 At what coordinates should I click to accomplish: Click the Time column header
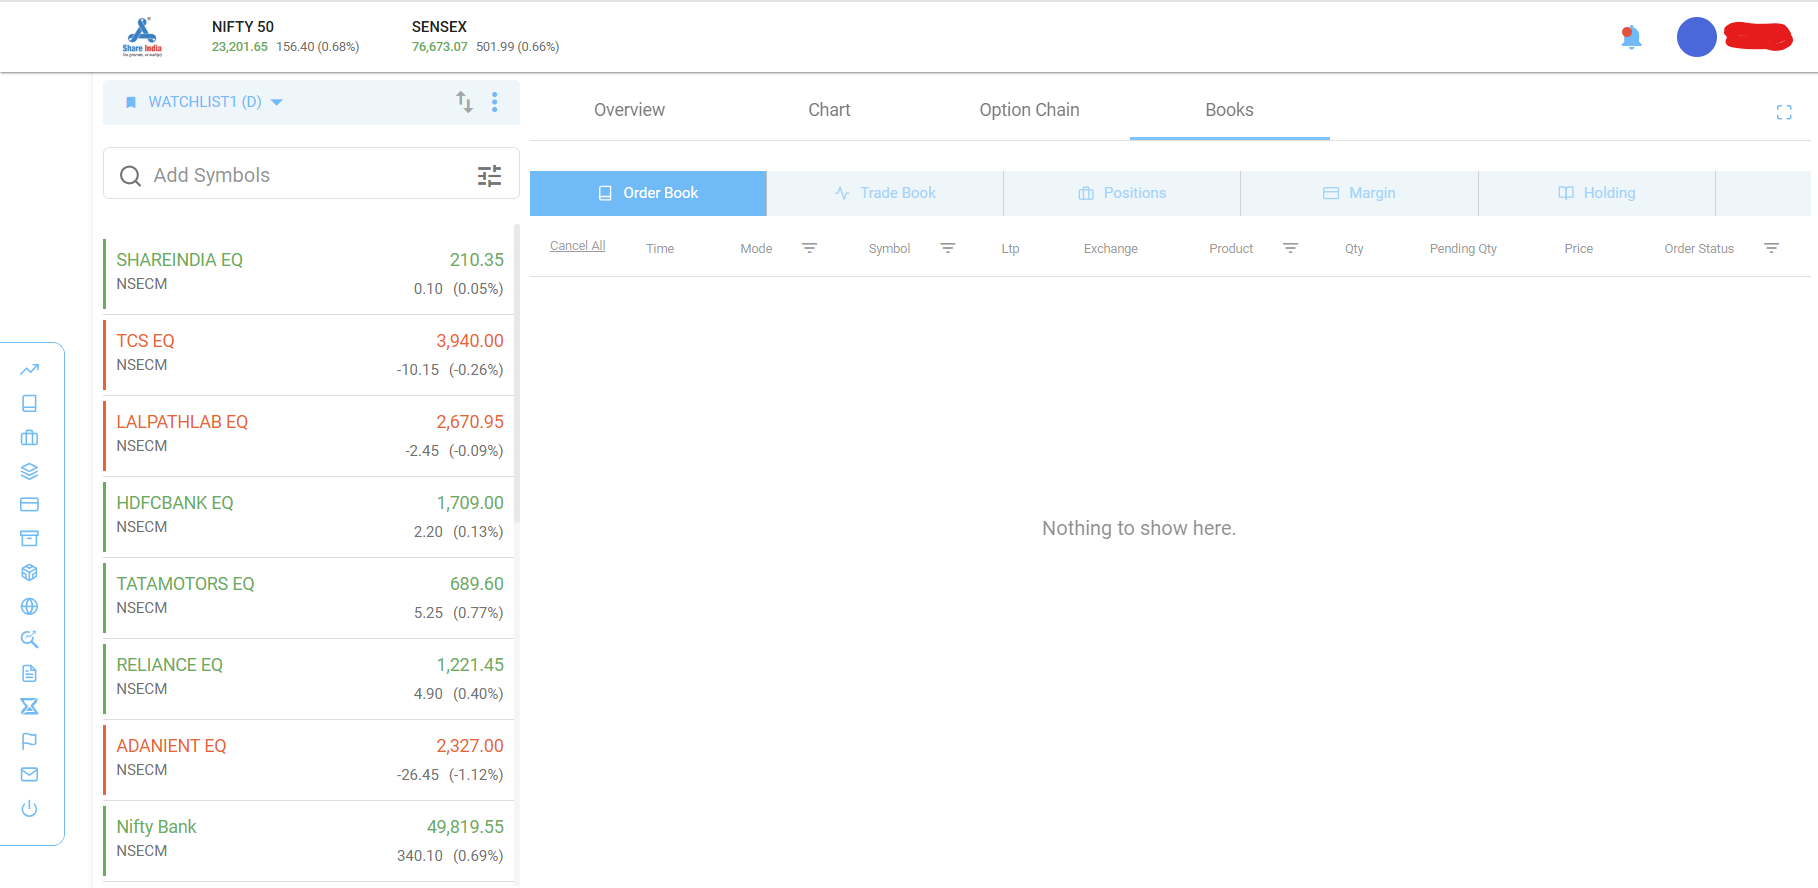[660, 249]
